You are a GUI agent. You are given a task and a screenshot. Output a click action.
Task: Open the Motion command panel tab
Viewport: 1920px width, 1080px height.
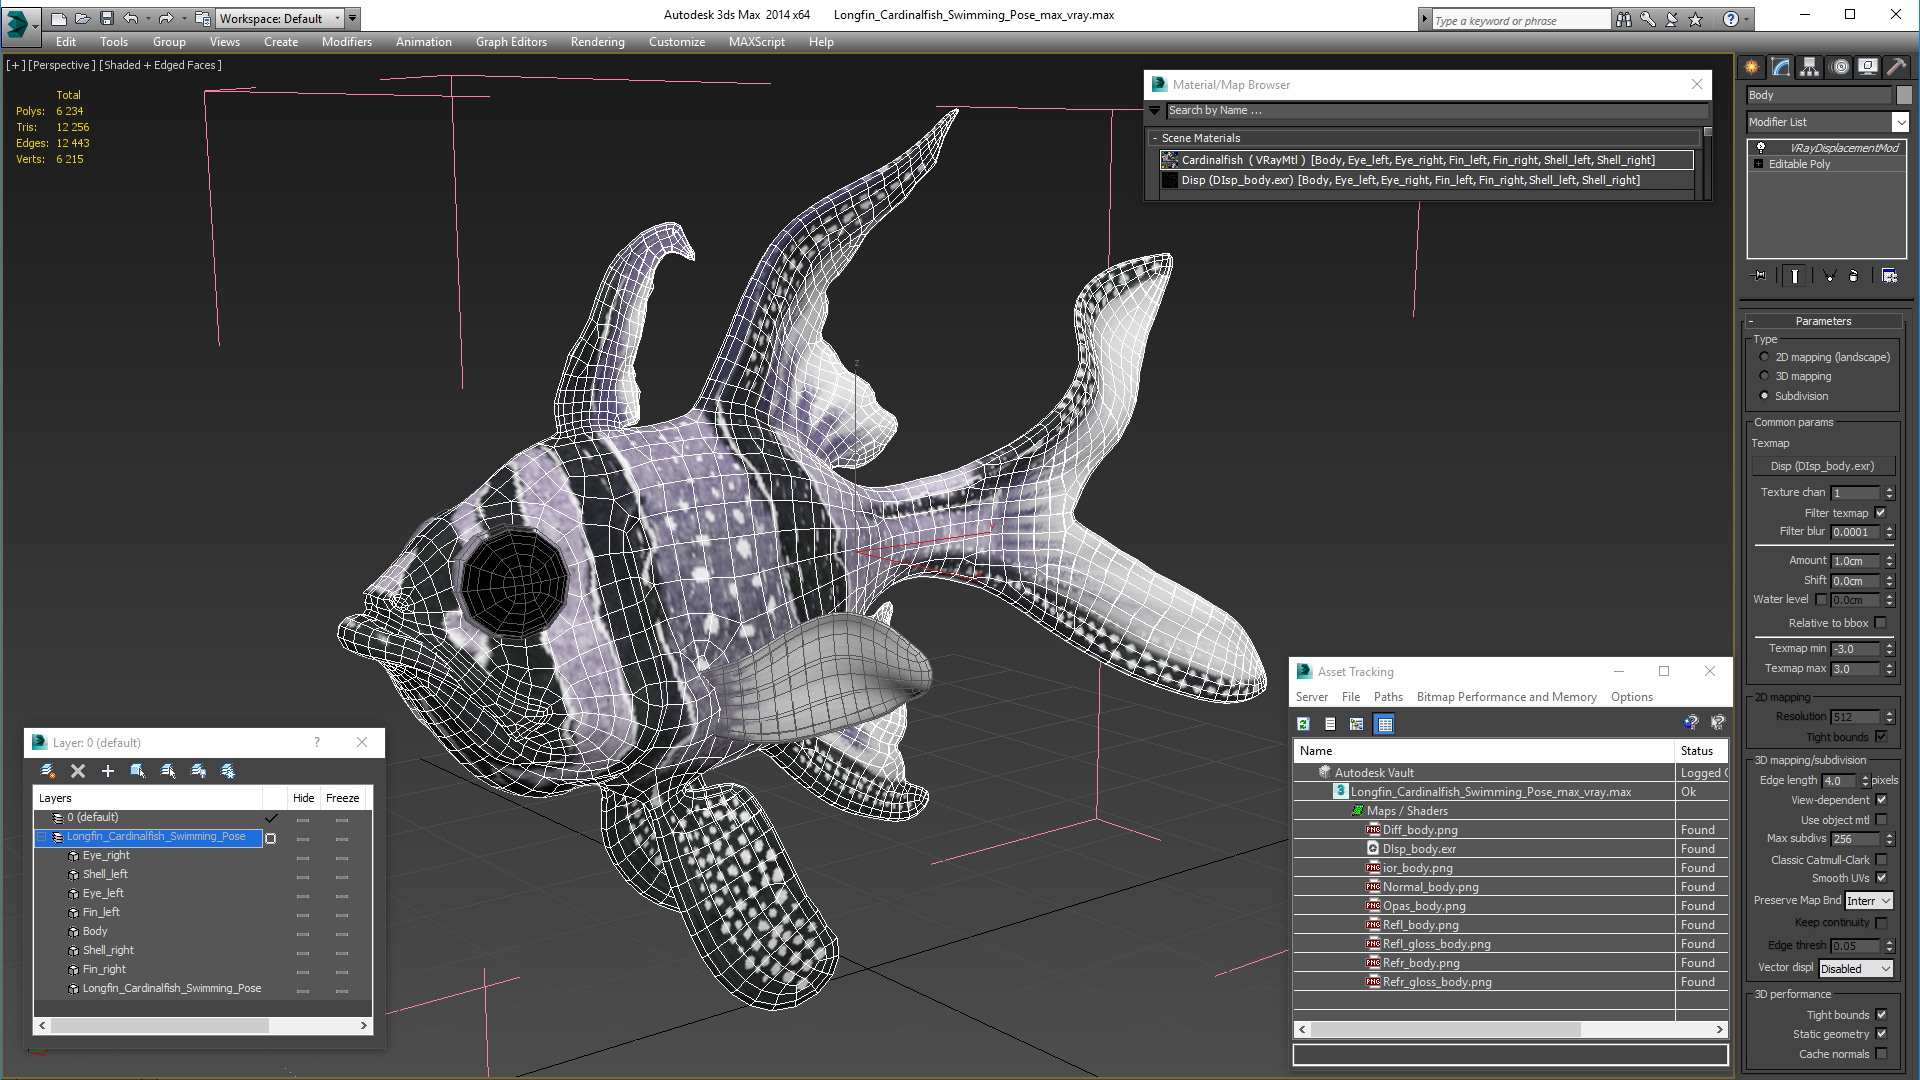click(x=1840, y=67)
